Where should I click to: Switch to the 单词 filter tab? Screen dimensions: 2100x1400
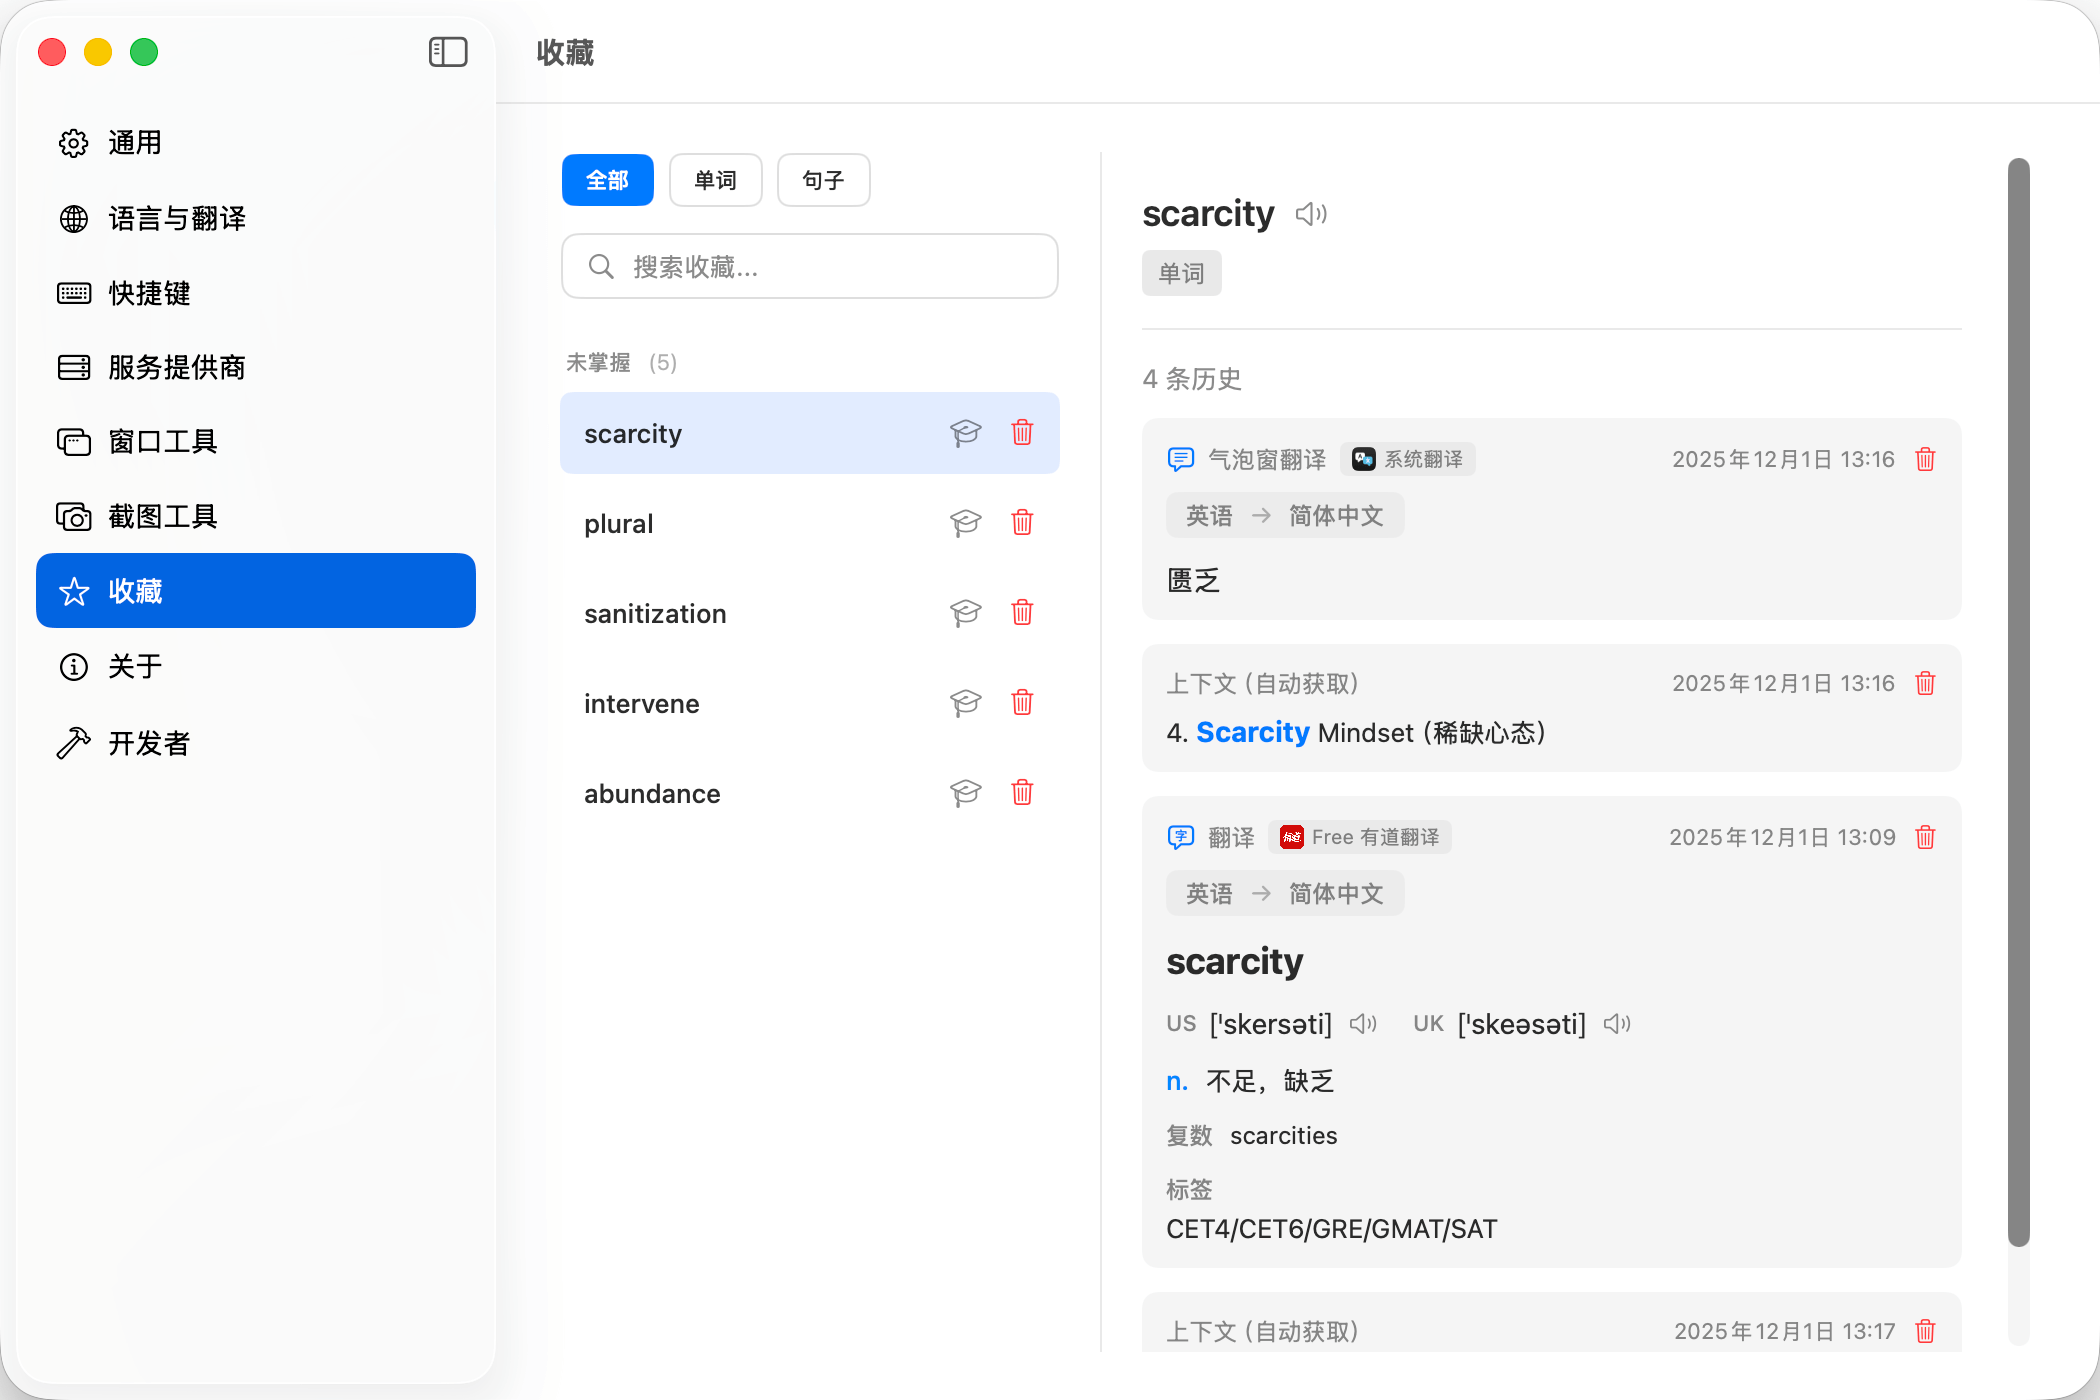point(715,180)
